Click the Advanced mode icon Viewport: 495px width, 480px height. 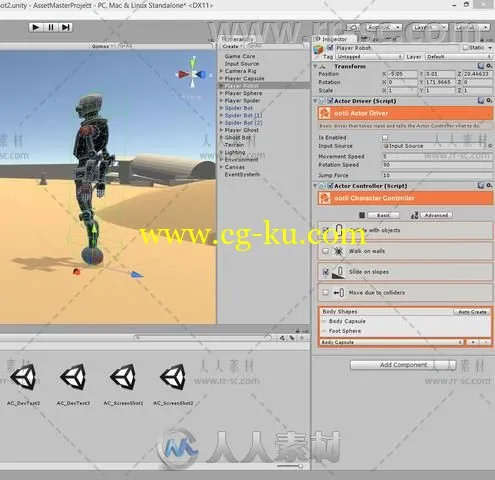[x=414, y=215]
